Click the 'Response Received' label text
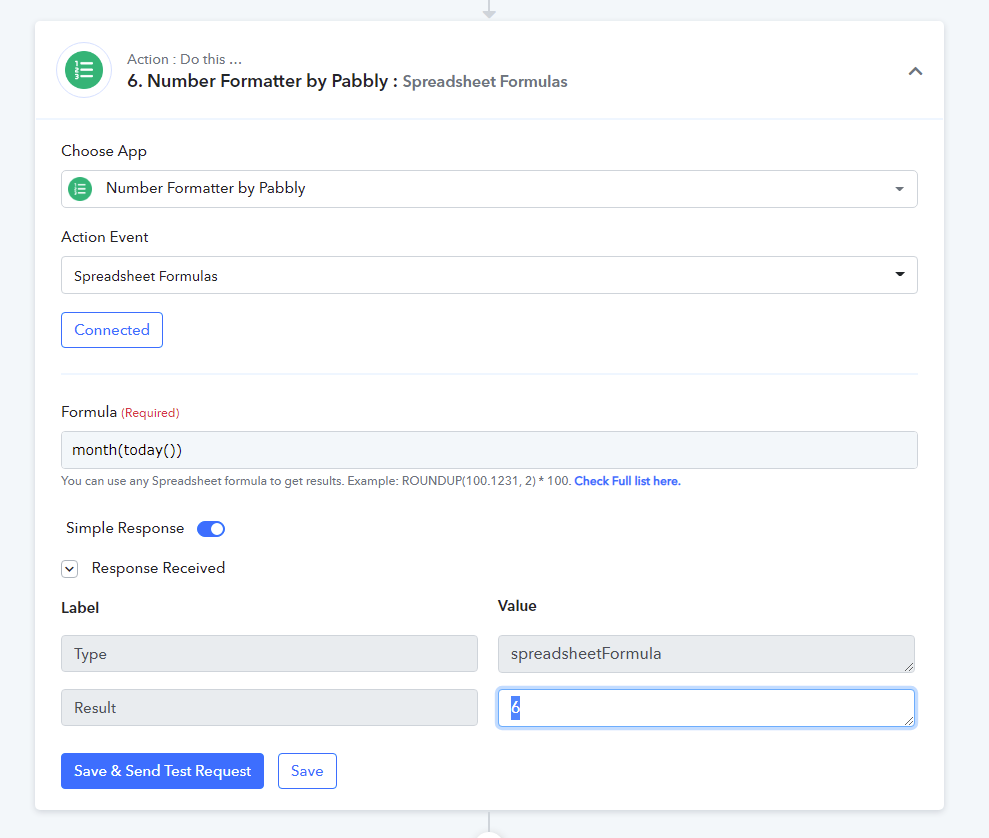 pos(158,568)
